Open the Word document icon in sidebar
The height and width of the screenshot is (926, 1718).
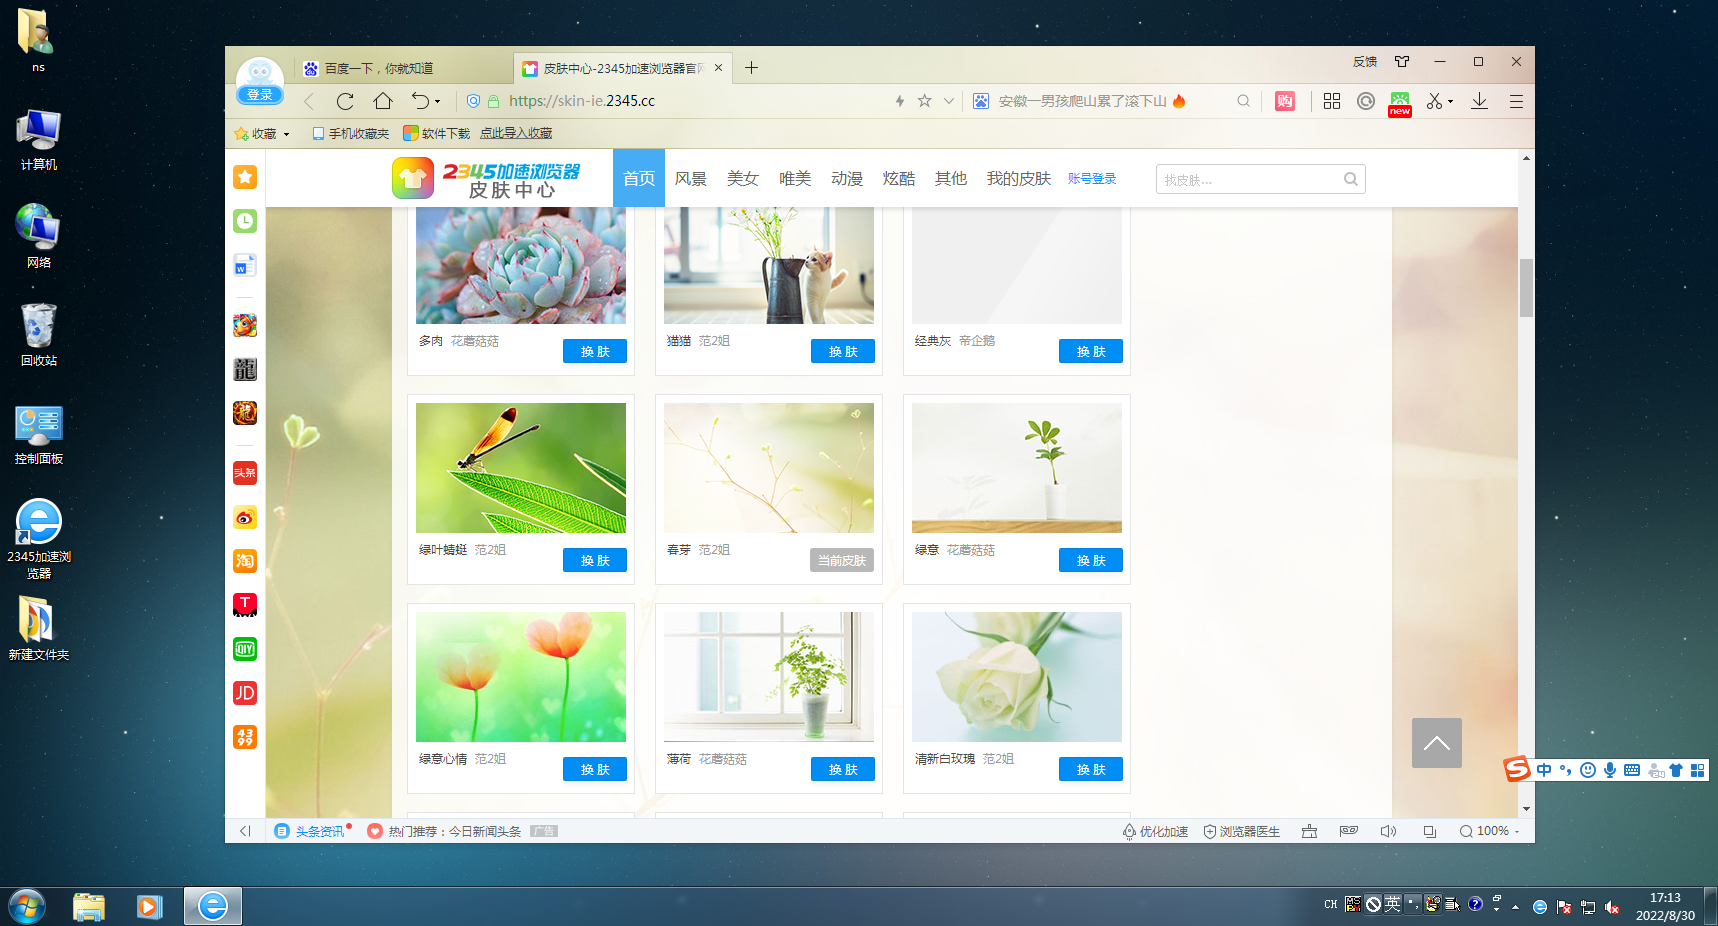click(245, 265)
